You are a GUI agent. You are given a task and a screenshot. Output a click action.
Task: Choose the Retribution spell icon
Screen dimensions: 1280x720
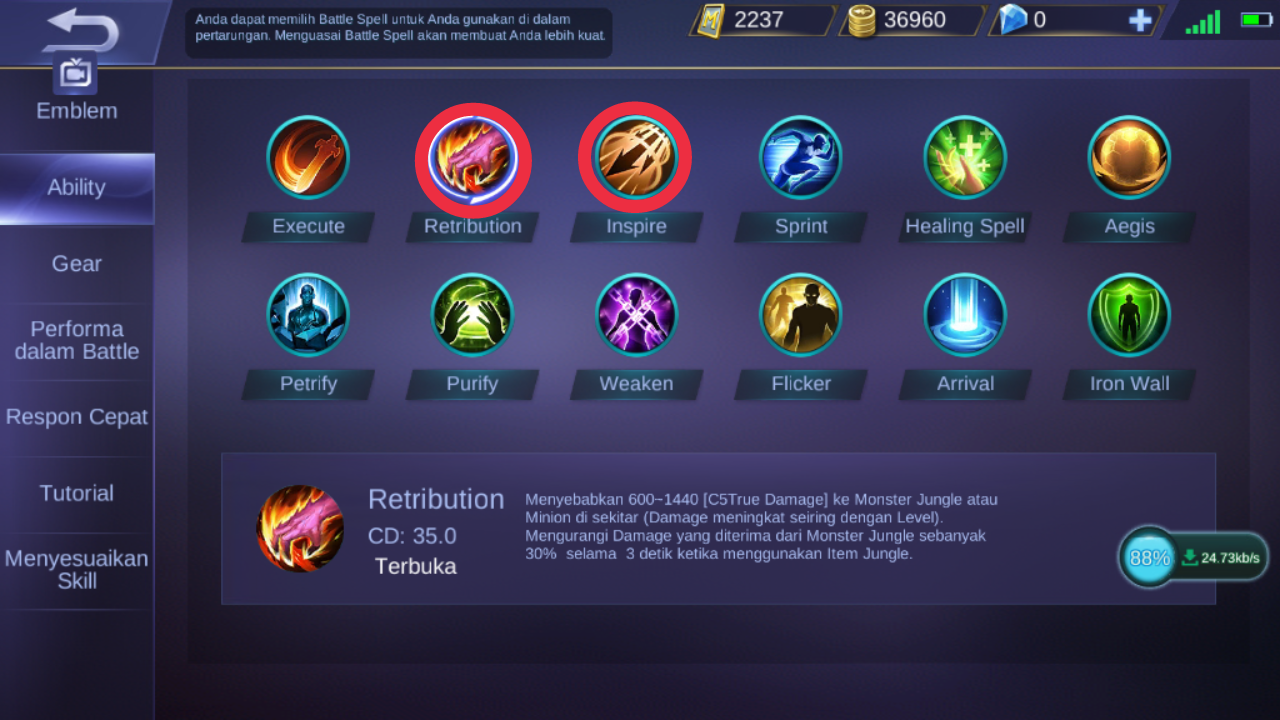point(472,158)
